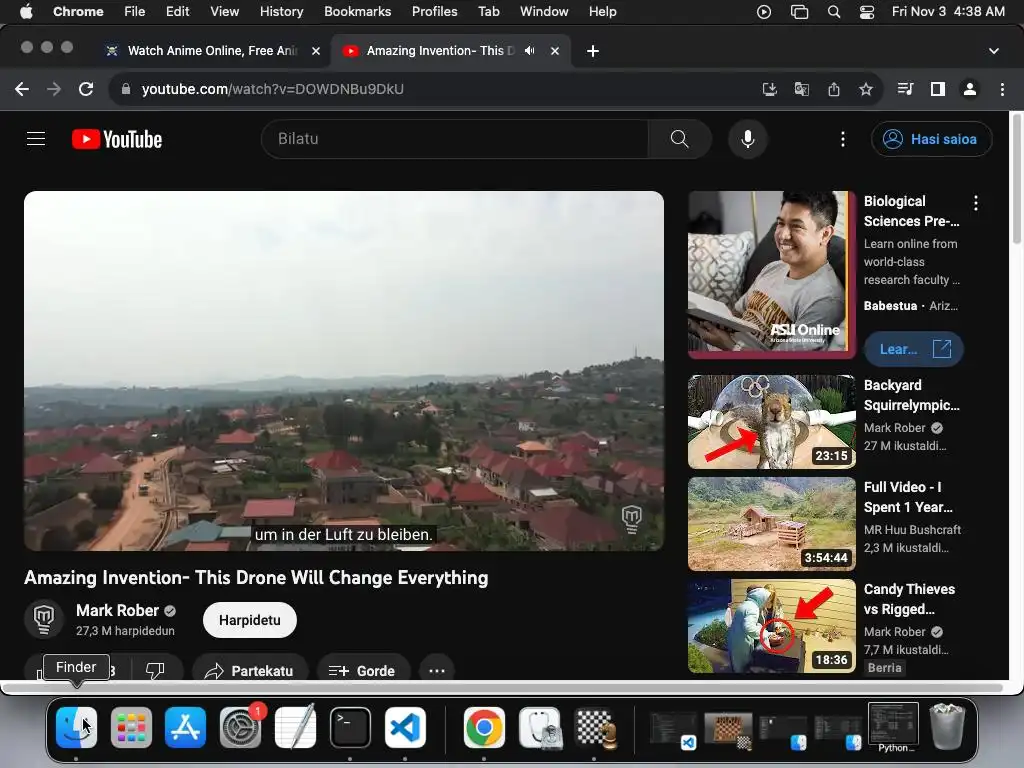This screenshot has height=768, width=1024.
Task: Open Google Translate icon in address bar
Action: click(801, 89)
